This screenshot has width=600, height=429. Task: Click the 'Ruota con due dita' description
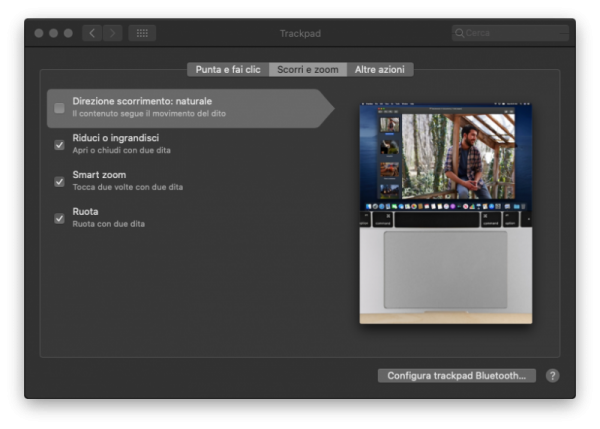pyautogui.click(x=108, y=224)
